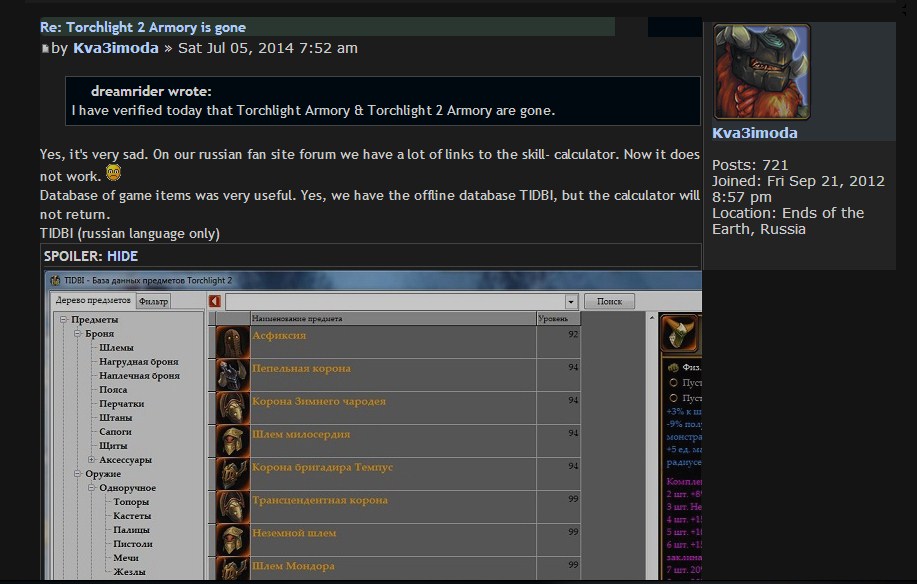Select Пистоли in the weapons tree
Screen dimensions: 917x584
(x=133, y=544)
